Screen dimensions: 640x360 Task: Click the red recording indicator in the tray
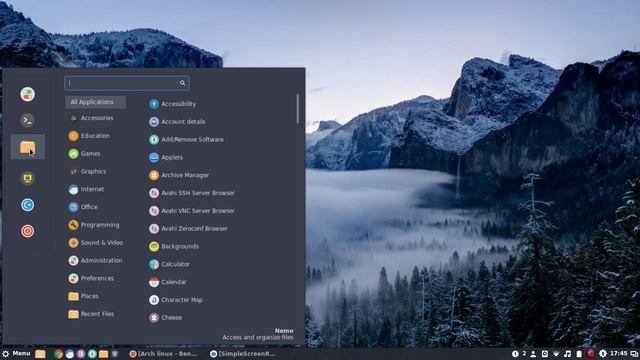(591, 354)
